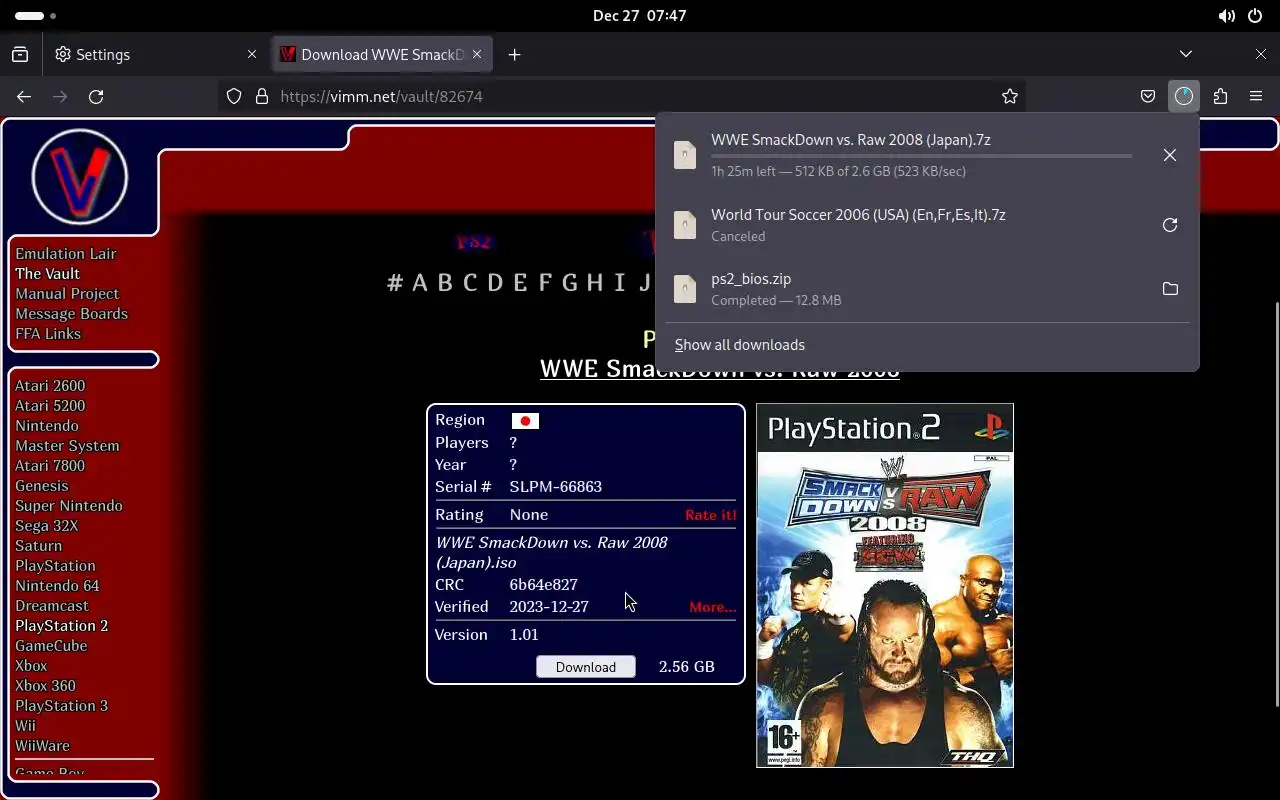The height and width of the screenshot is (800, 1280).
Task: Click the Vimm's Lair V logo
Action: coord(80,177)
